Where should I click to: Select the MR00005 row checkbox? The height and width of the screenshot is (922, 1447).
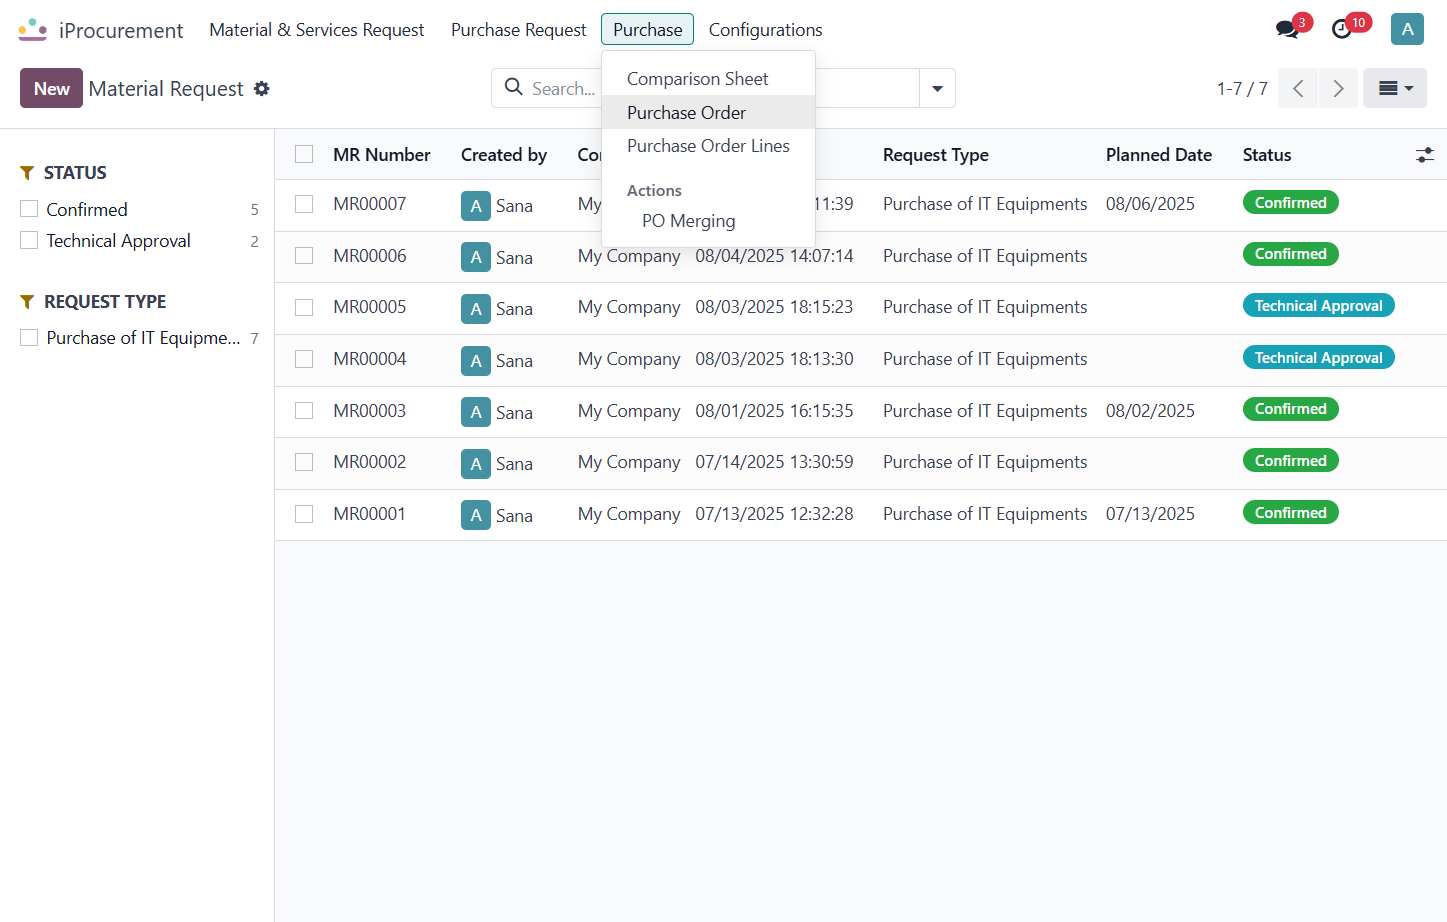coord(304,307)
